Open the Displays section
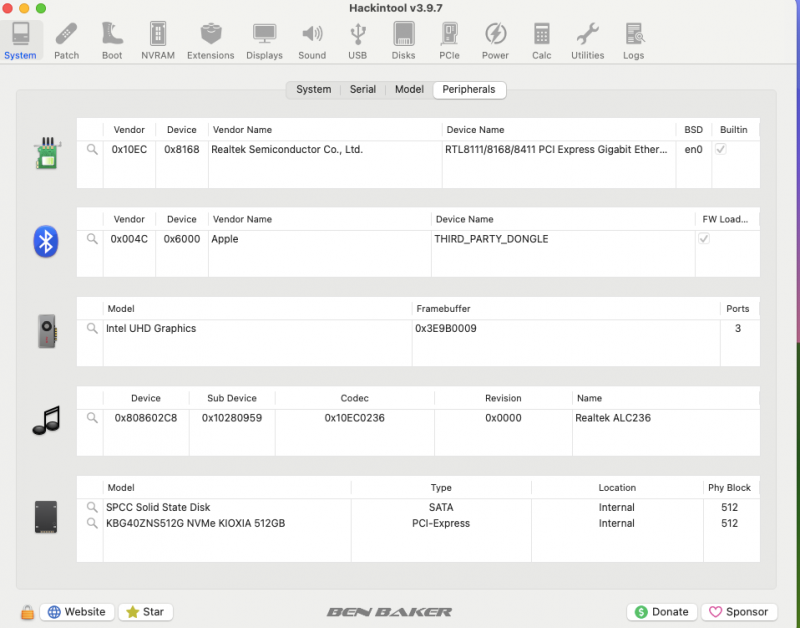The image size is (800, 628). coord(264,38)
